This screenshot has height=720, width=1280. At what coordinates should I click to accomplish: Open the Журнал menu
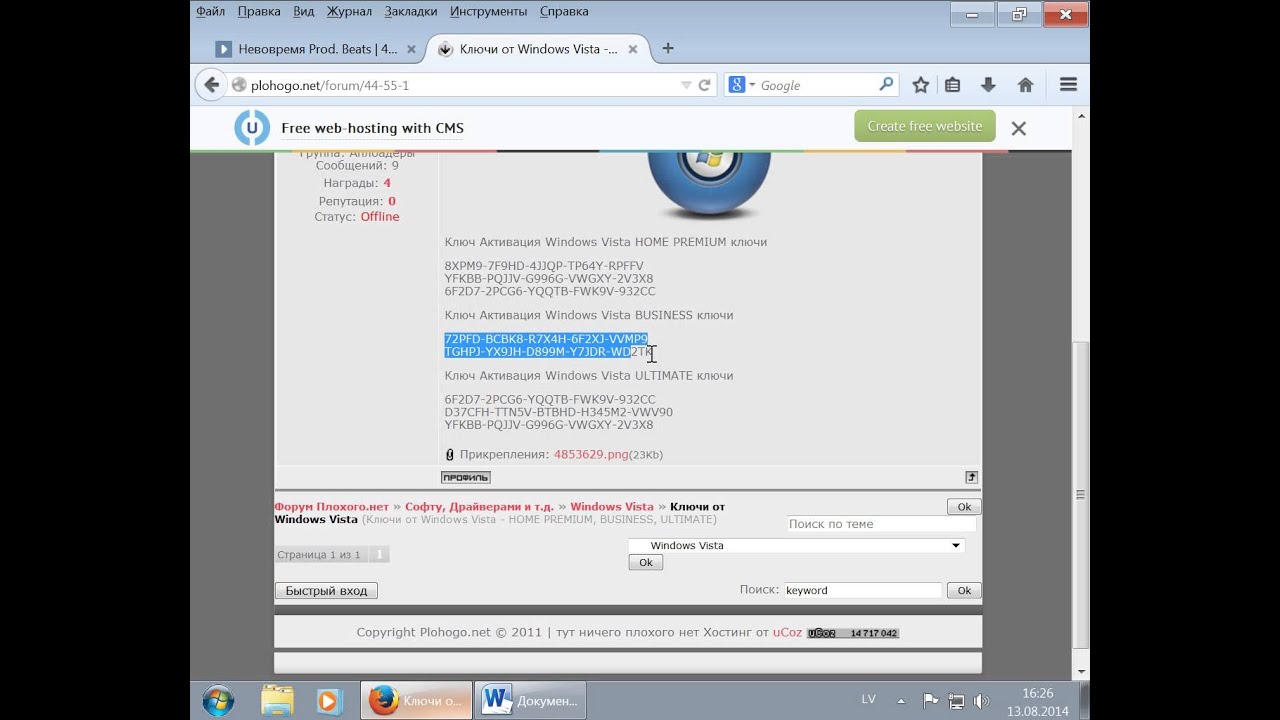[x=349, y=11]
